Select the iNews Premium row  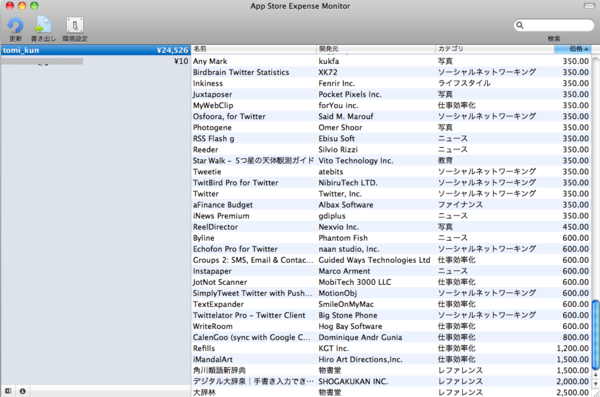pos(391,216)
